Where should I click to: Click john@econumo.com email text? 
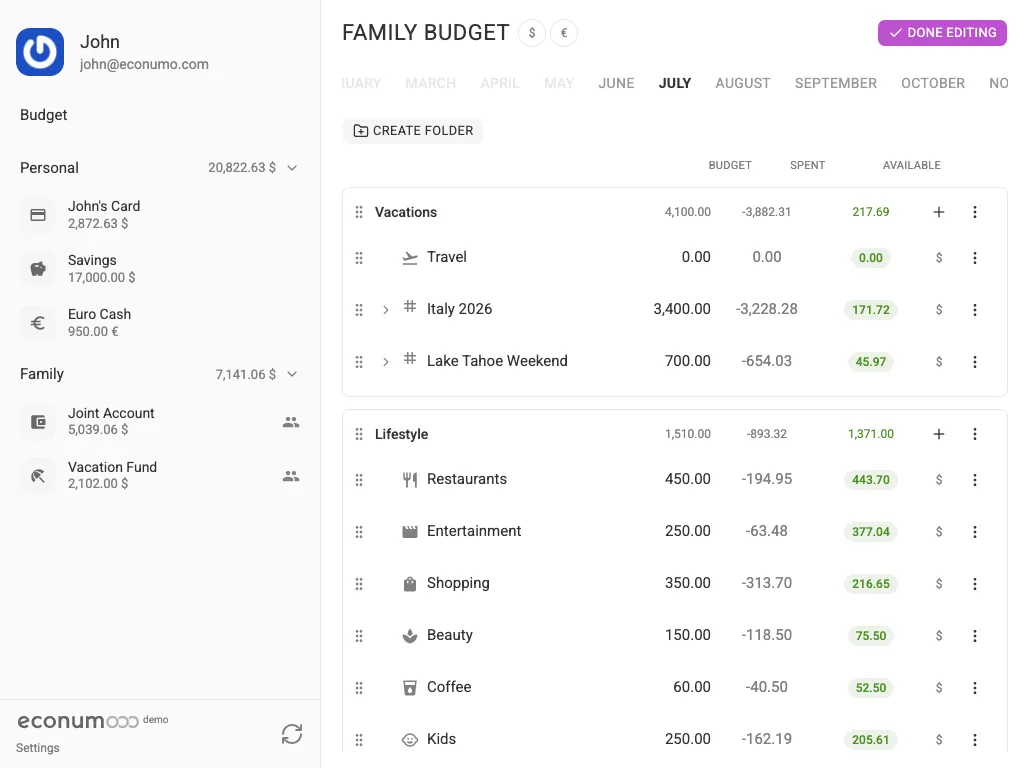[144, 64]
